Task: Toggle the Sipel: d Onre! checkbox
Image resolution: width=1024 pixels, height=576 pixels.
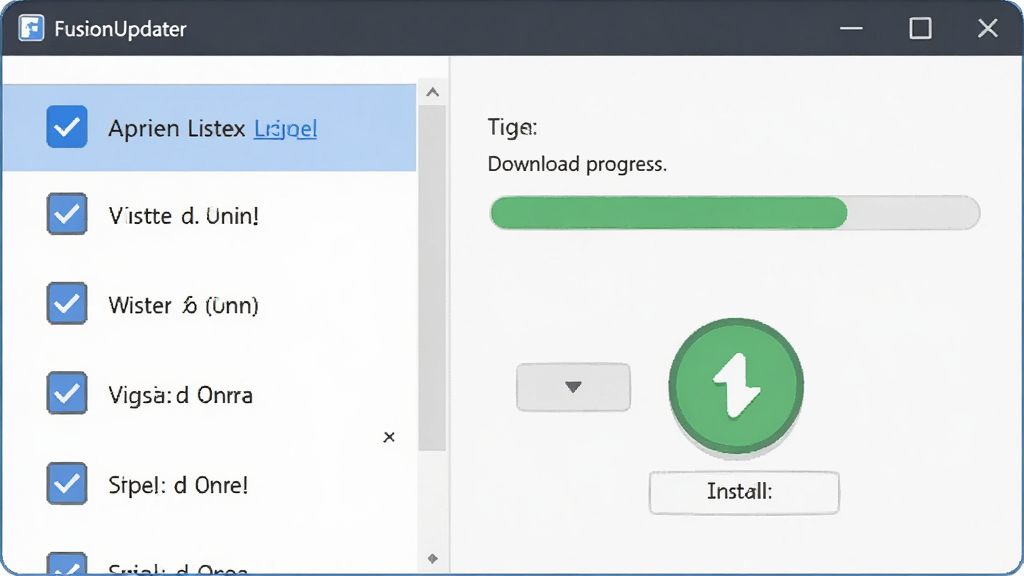Action: click(x=67, y=483)
